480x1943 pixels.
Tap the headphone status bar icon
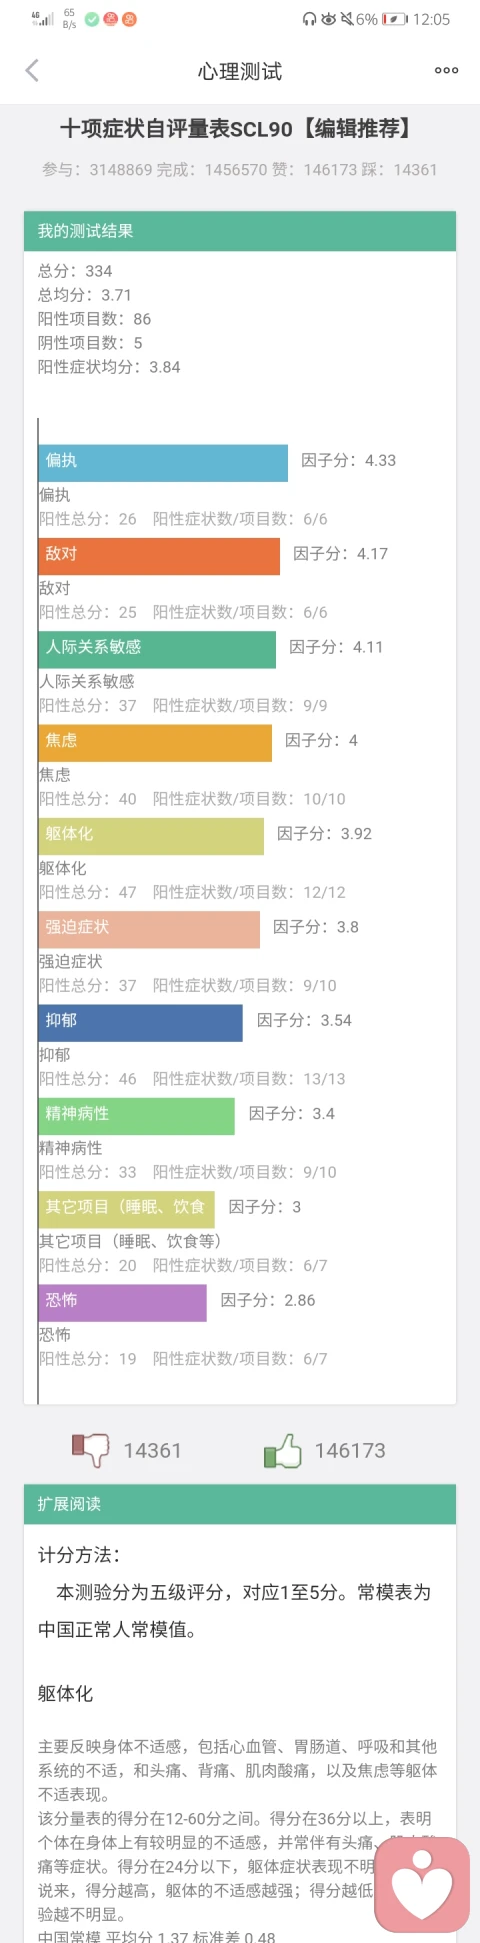coord(310,19)
